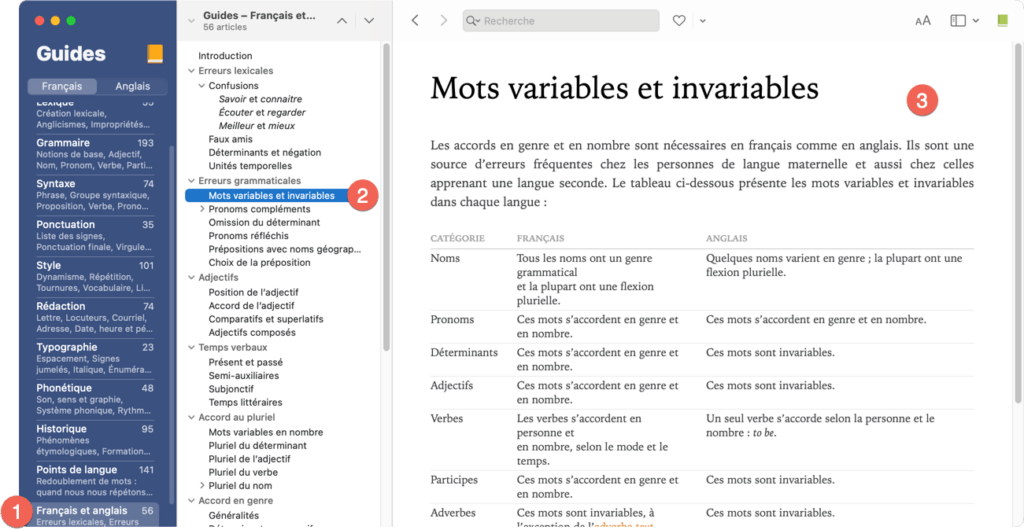
Task: Open the Style guide
Action: click(95, 276)
